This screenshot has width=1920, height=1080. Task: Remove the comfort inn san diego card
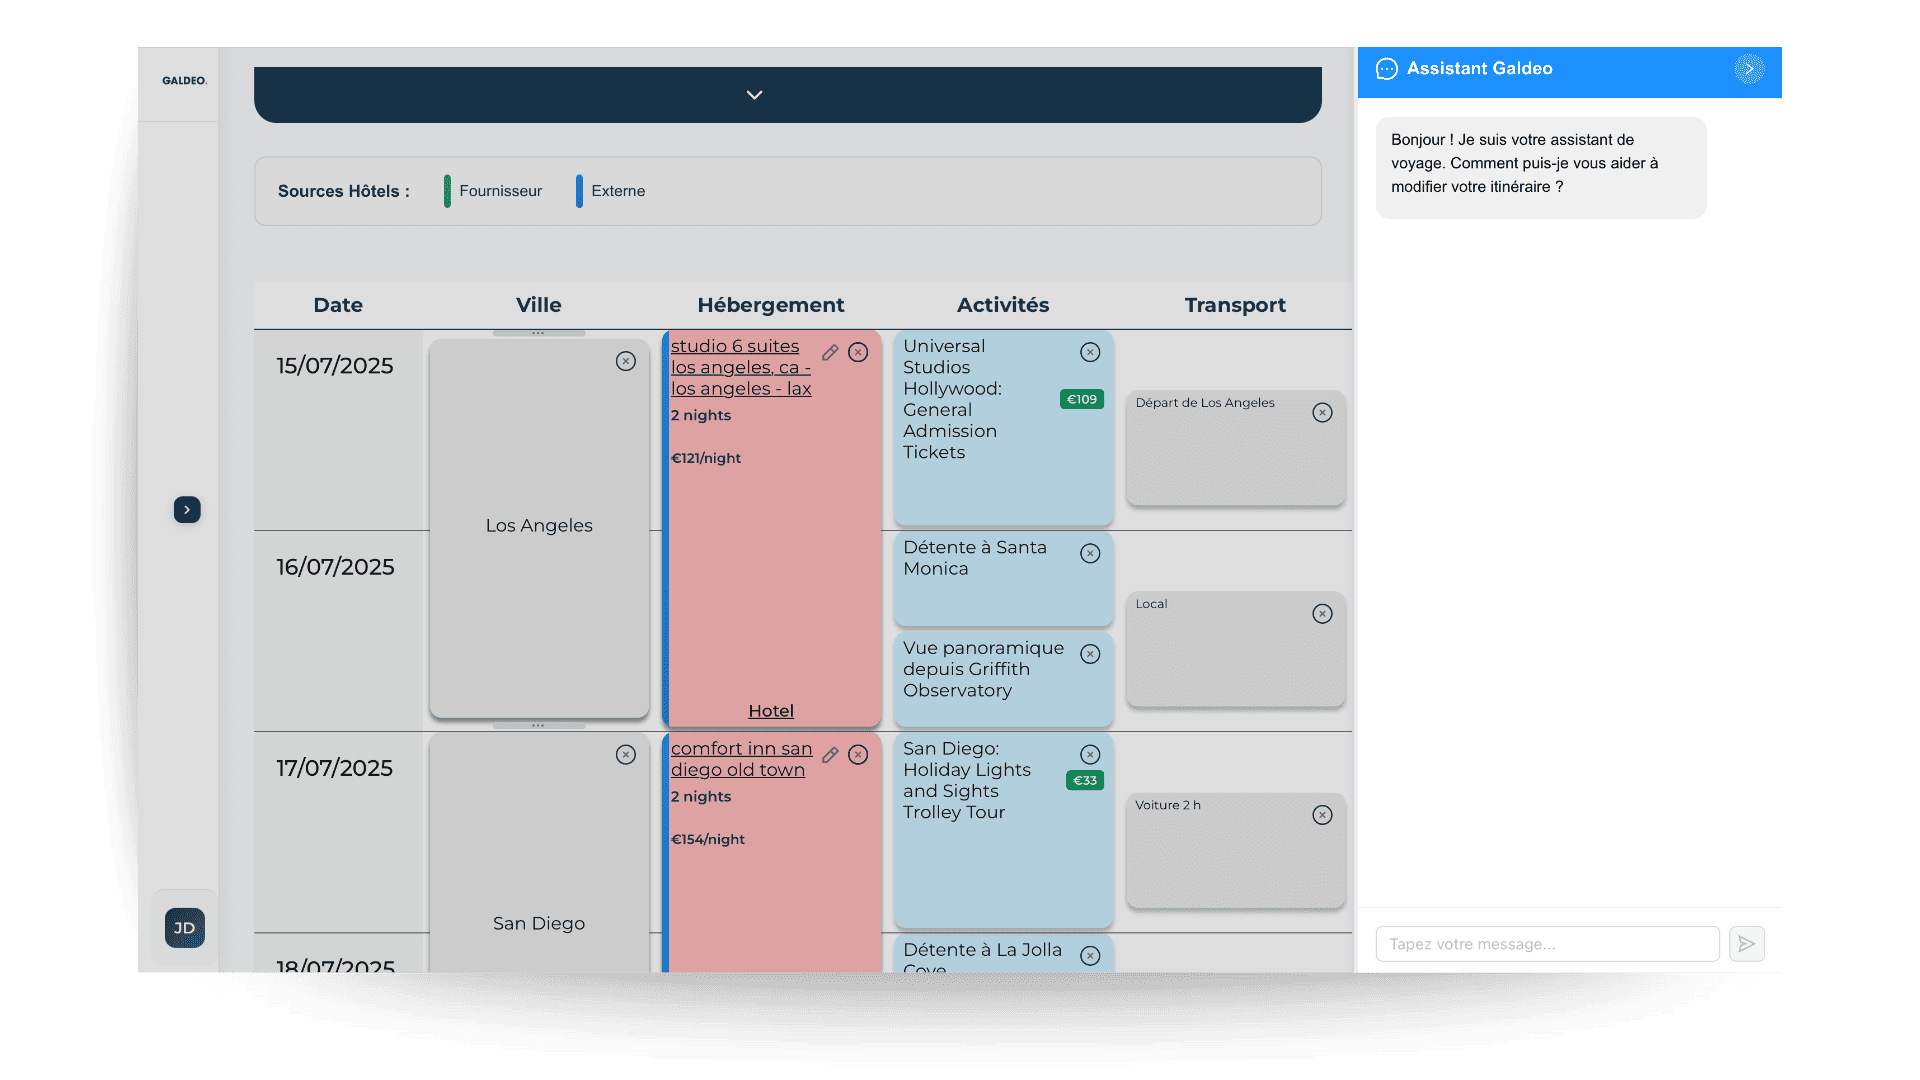(x=858, y=755)
